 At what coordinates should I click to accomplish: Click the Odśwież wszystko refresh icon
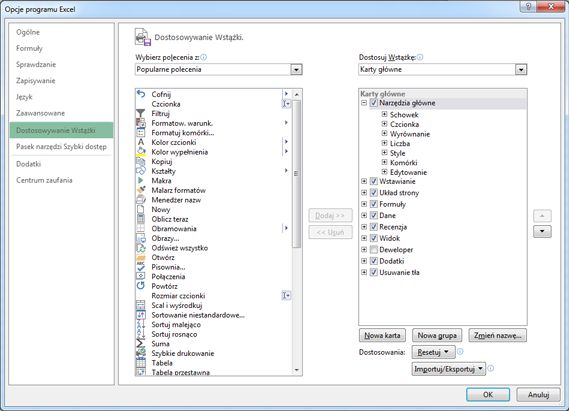pos(141,248)
